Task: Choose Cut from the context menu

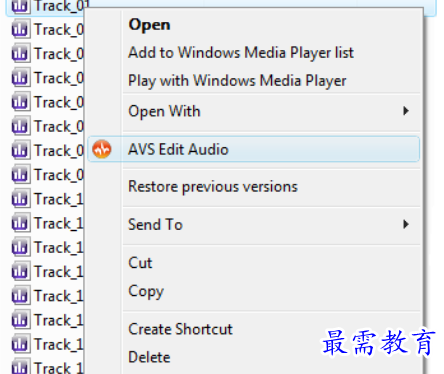Action: point(140,263)
